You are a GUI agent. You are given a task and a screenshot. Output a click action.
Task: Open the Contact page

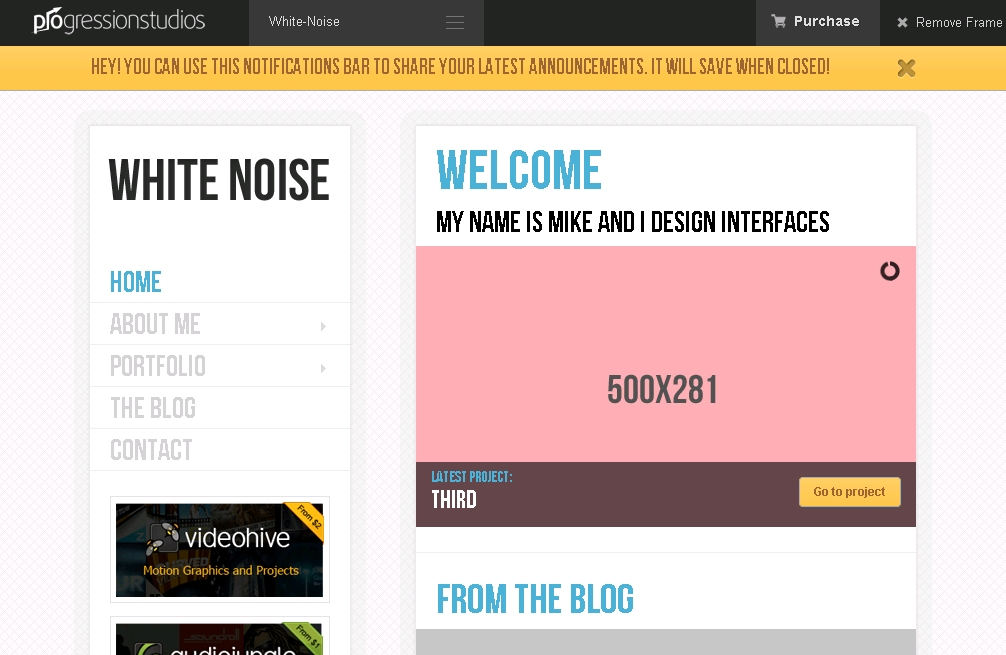point(151,450)
